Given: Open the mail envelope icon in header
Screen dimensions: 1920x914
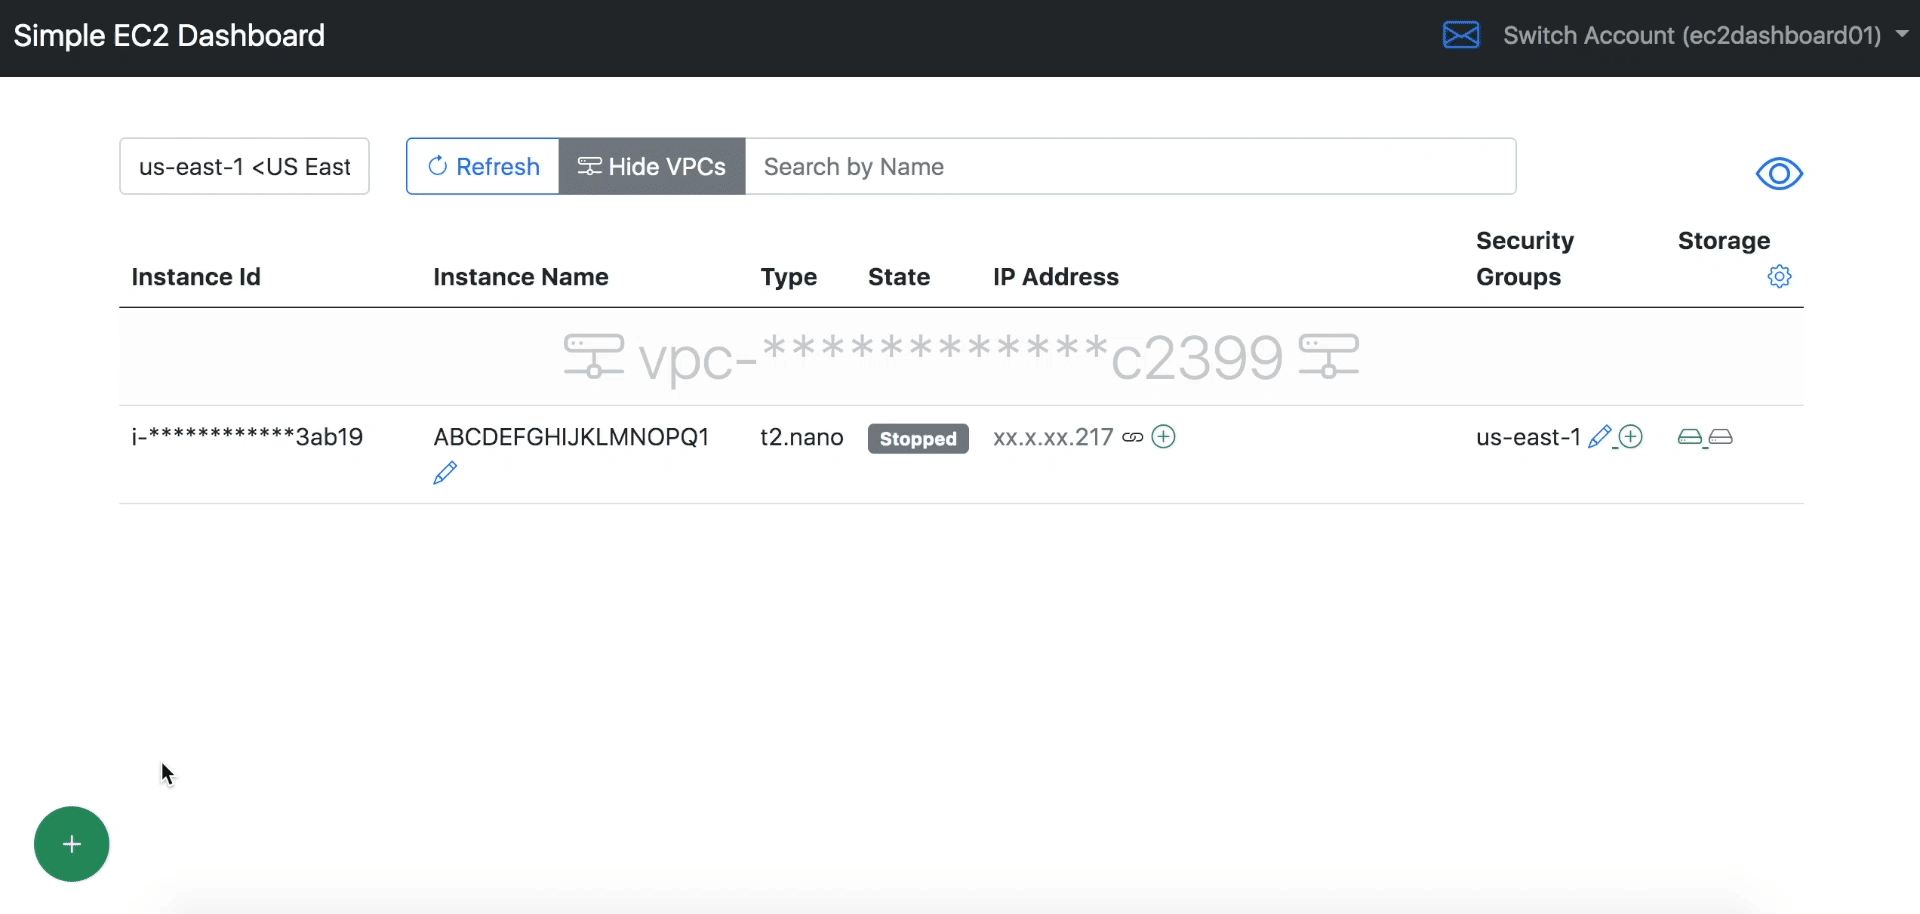Looking at the screenshot, I should click(x=1461, y=35).
